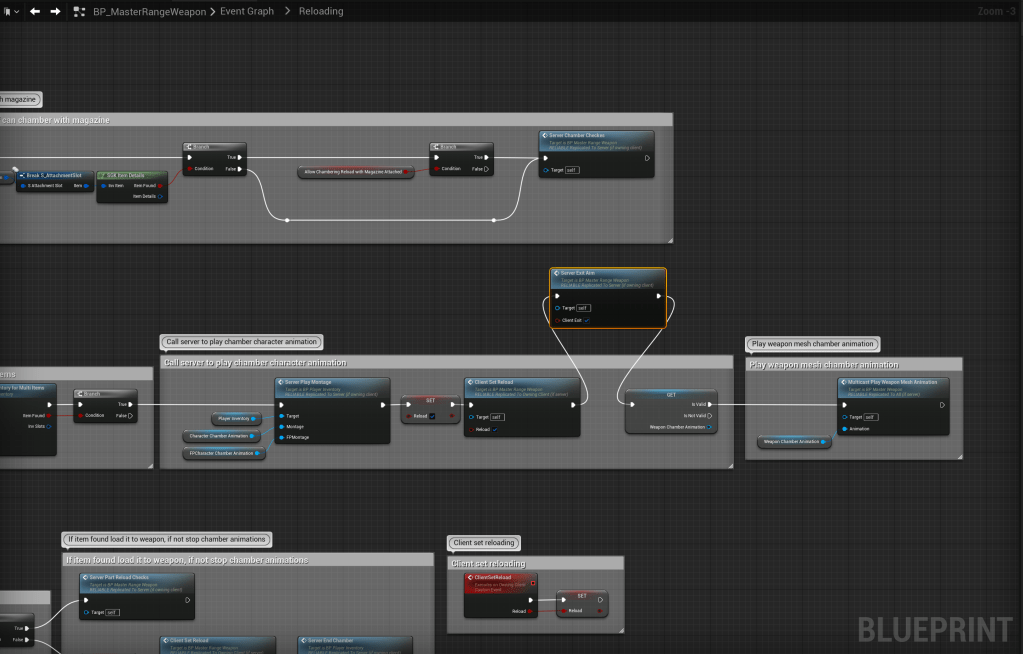This screenshot has height=654, width=1023.
Task: Toggle the Reload checkbox on the SET node
Action: (432, 416)
